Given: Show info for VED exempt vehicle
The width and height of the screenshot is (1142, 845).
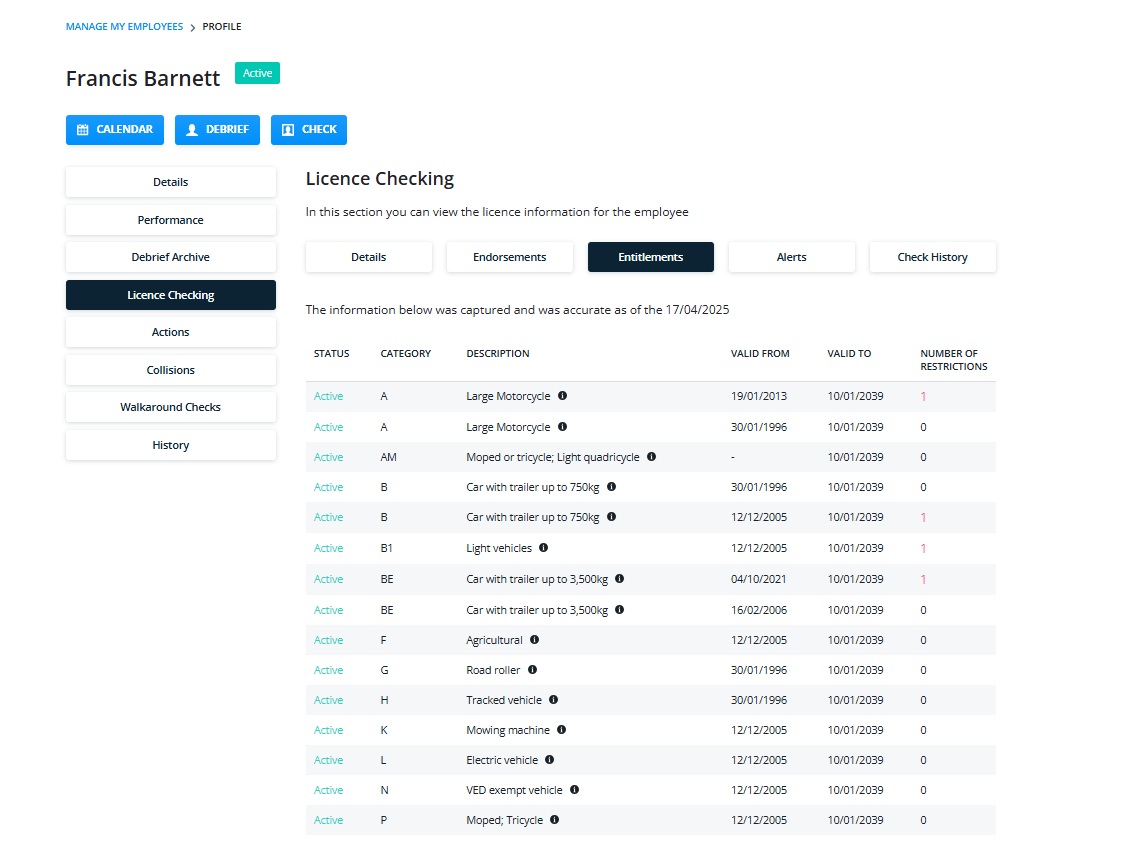Looking at the screenshot, I should (575, 790).
